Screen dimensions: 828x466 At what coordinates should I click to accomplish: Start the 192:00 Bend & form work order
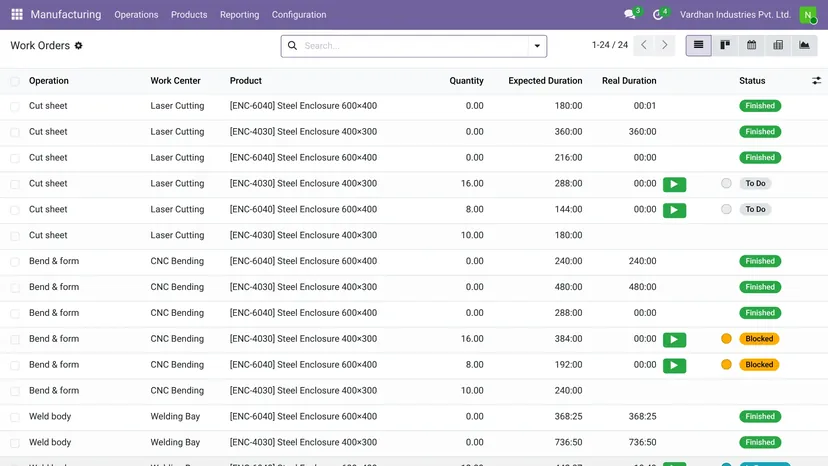[674, 365]
